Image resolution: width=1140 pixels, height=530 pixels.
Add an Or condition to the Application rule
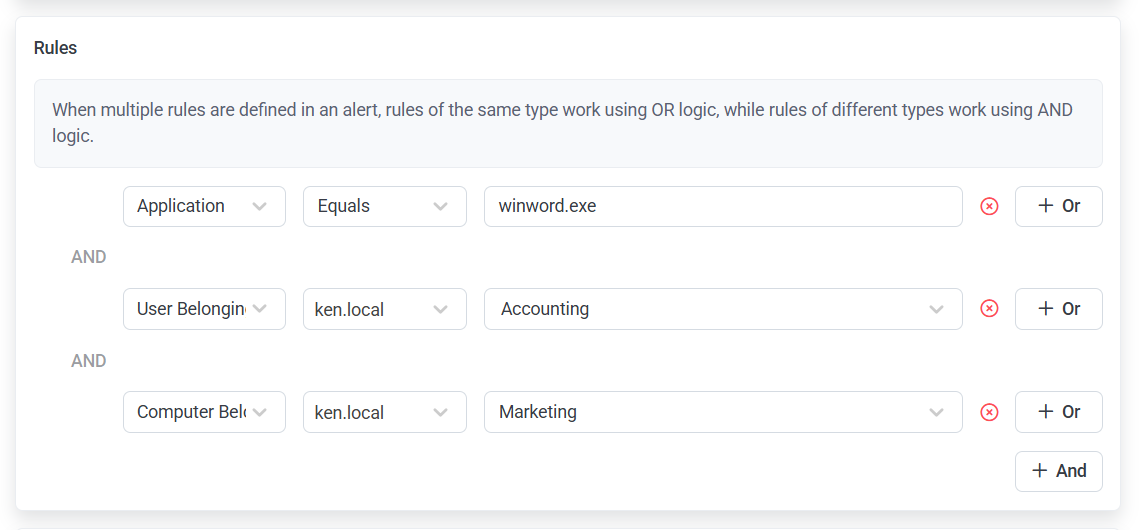(x=1058, y=207)
